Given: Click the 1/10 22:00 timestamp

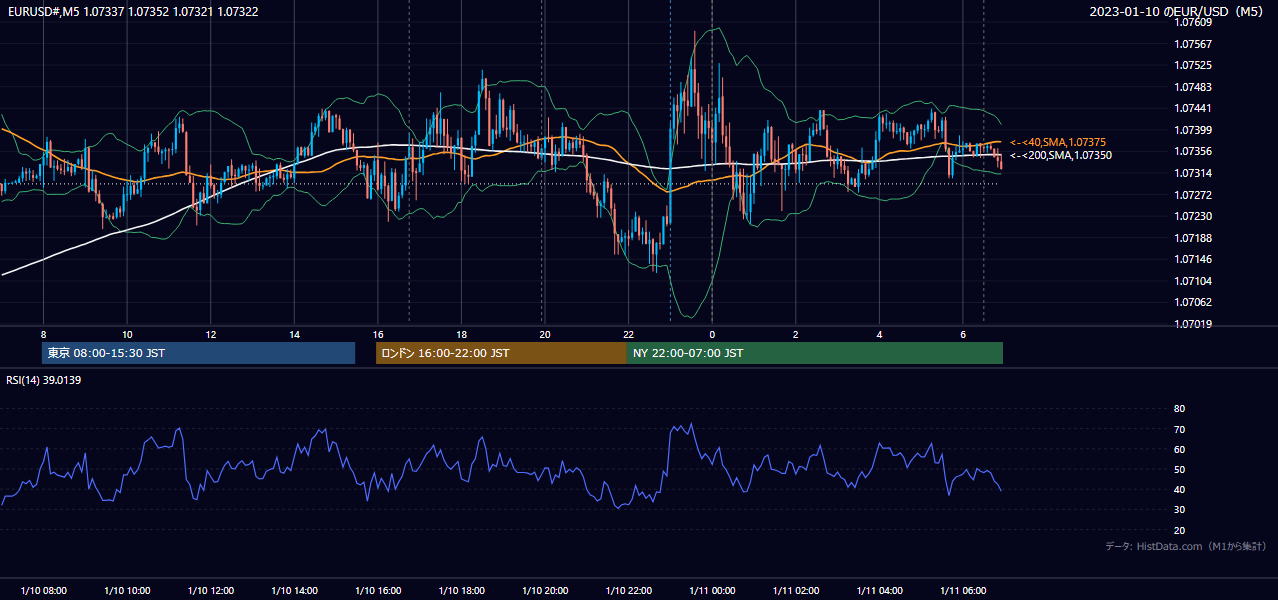Looking at the screenshot, I should 628,591.
